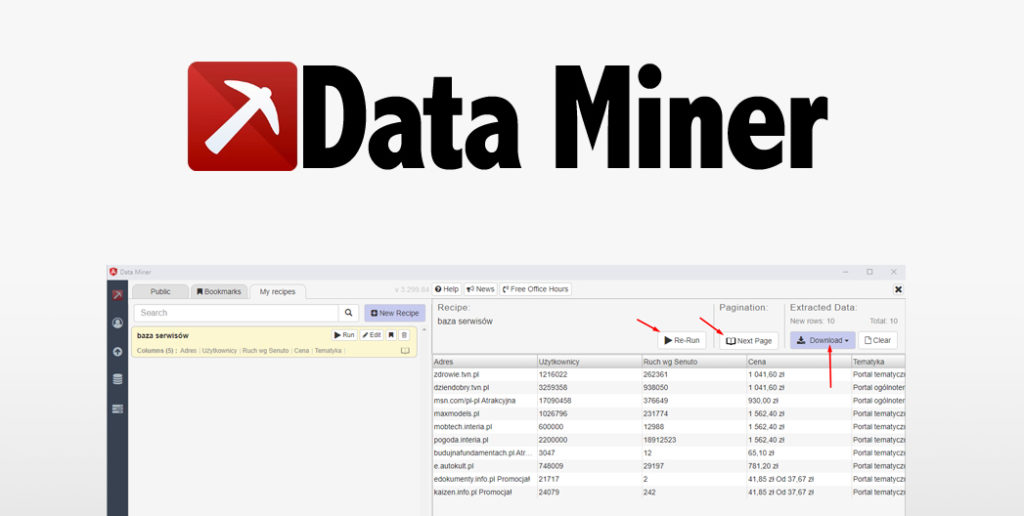Click the bottom list-view sidebar icon
The height and width of the screenshot is (516, 1024).
[x=118, y=409]
